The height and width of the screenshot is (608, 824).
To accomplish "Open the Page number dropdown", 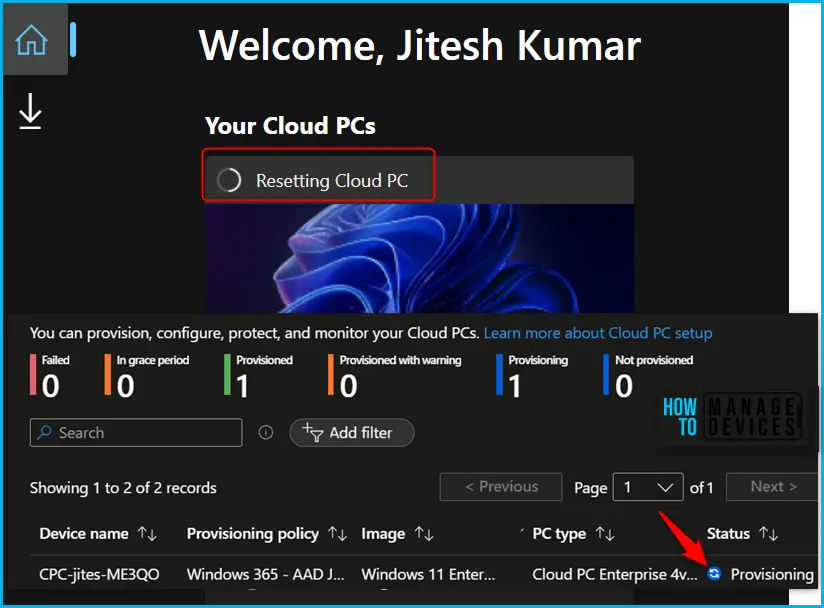I will (x=648, y=487).
